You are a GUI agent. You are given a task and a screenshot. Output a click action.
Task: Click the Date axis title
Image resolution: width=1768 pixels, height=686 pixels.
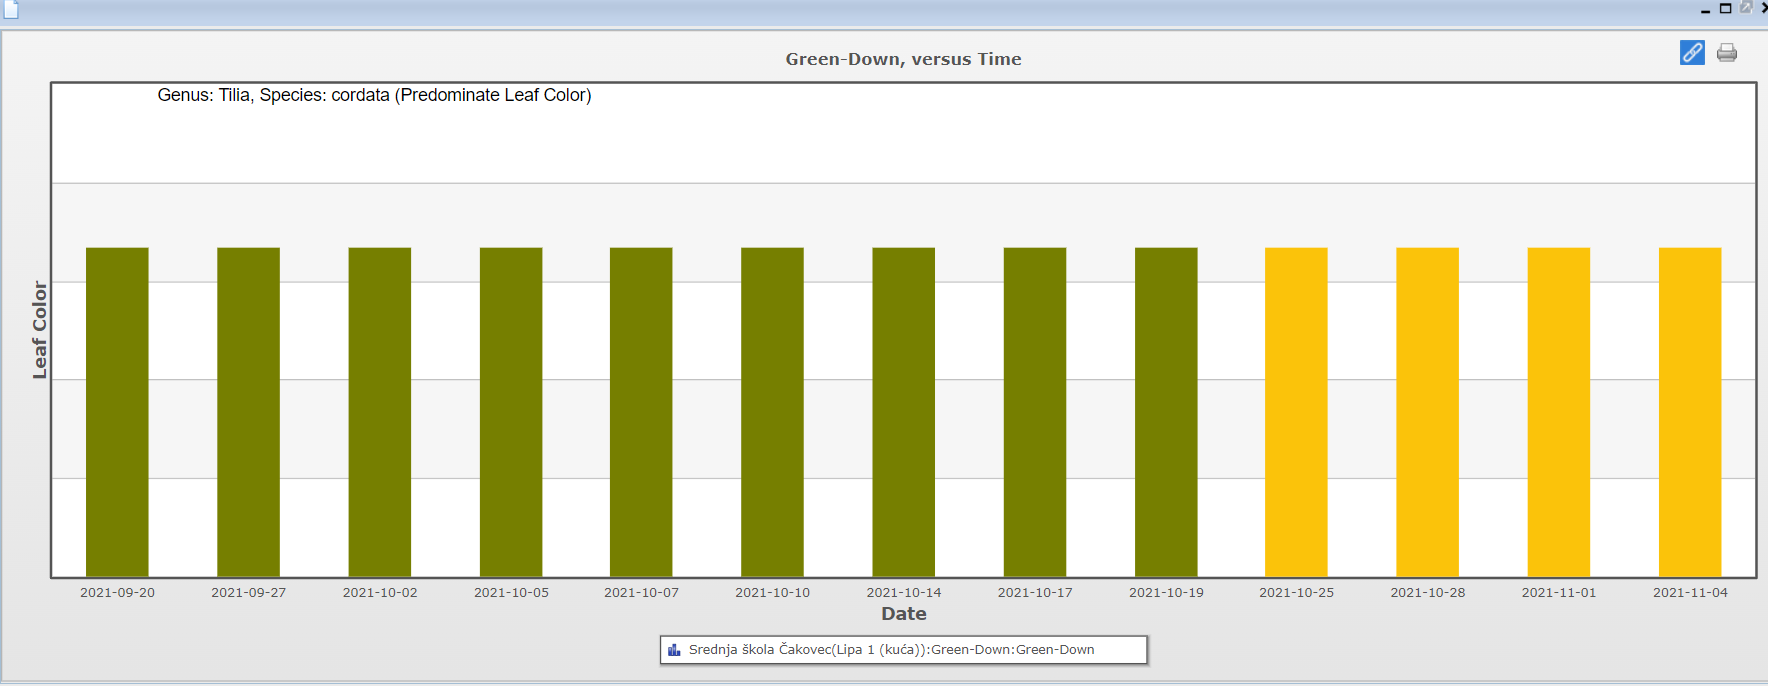click(x=903, y=614)
